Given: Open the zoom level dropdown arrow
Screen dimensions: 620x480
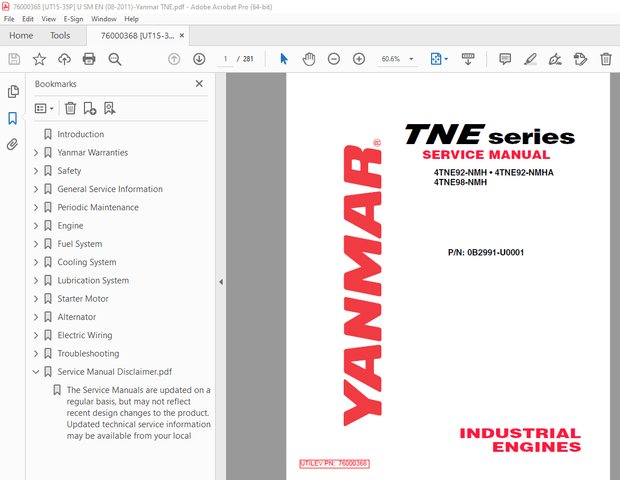Looking at the screenshot, I should click(x=411, y=59).
